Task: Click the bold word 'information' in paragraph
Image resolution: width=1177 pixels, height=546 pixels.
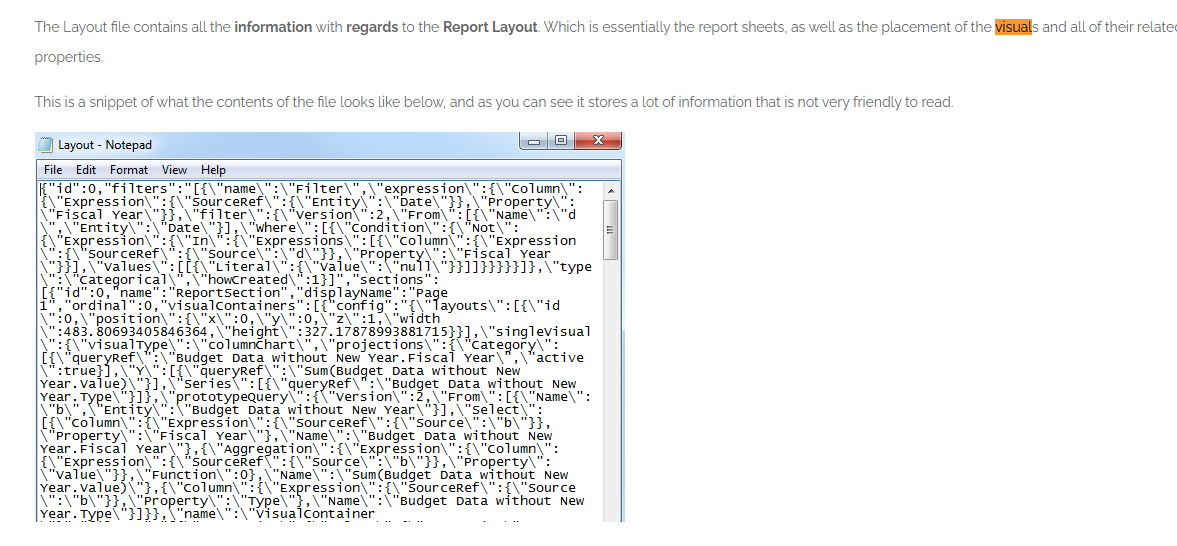Action: pyautogui.click(x=273, y=28)
